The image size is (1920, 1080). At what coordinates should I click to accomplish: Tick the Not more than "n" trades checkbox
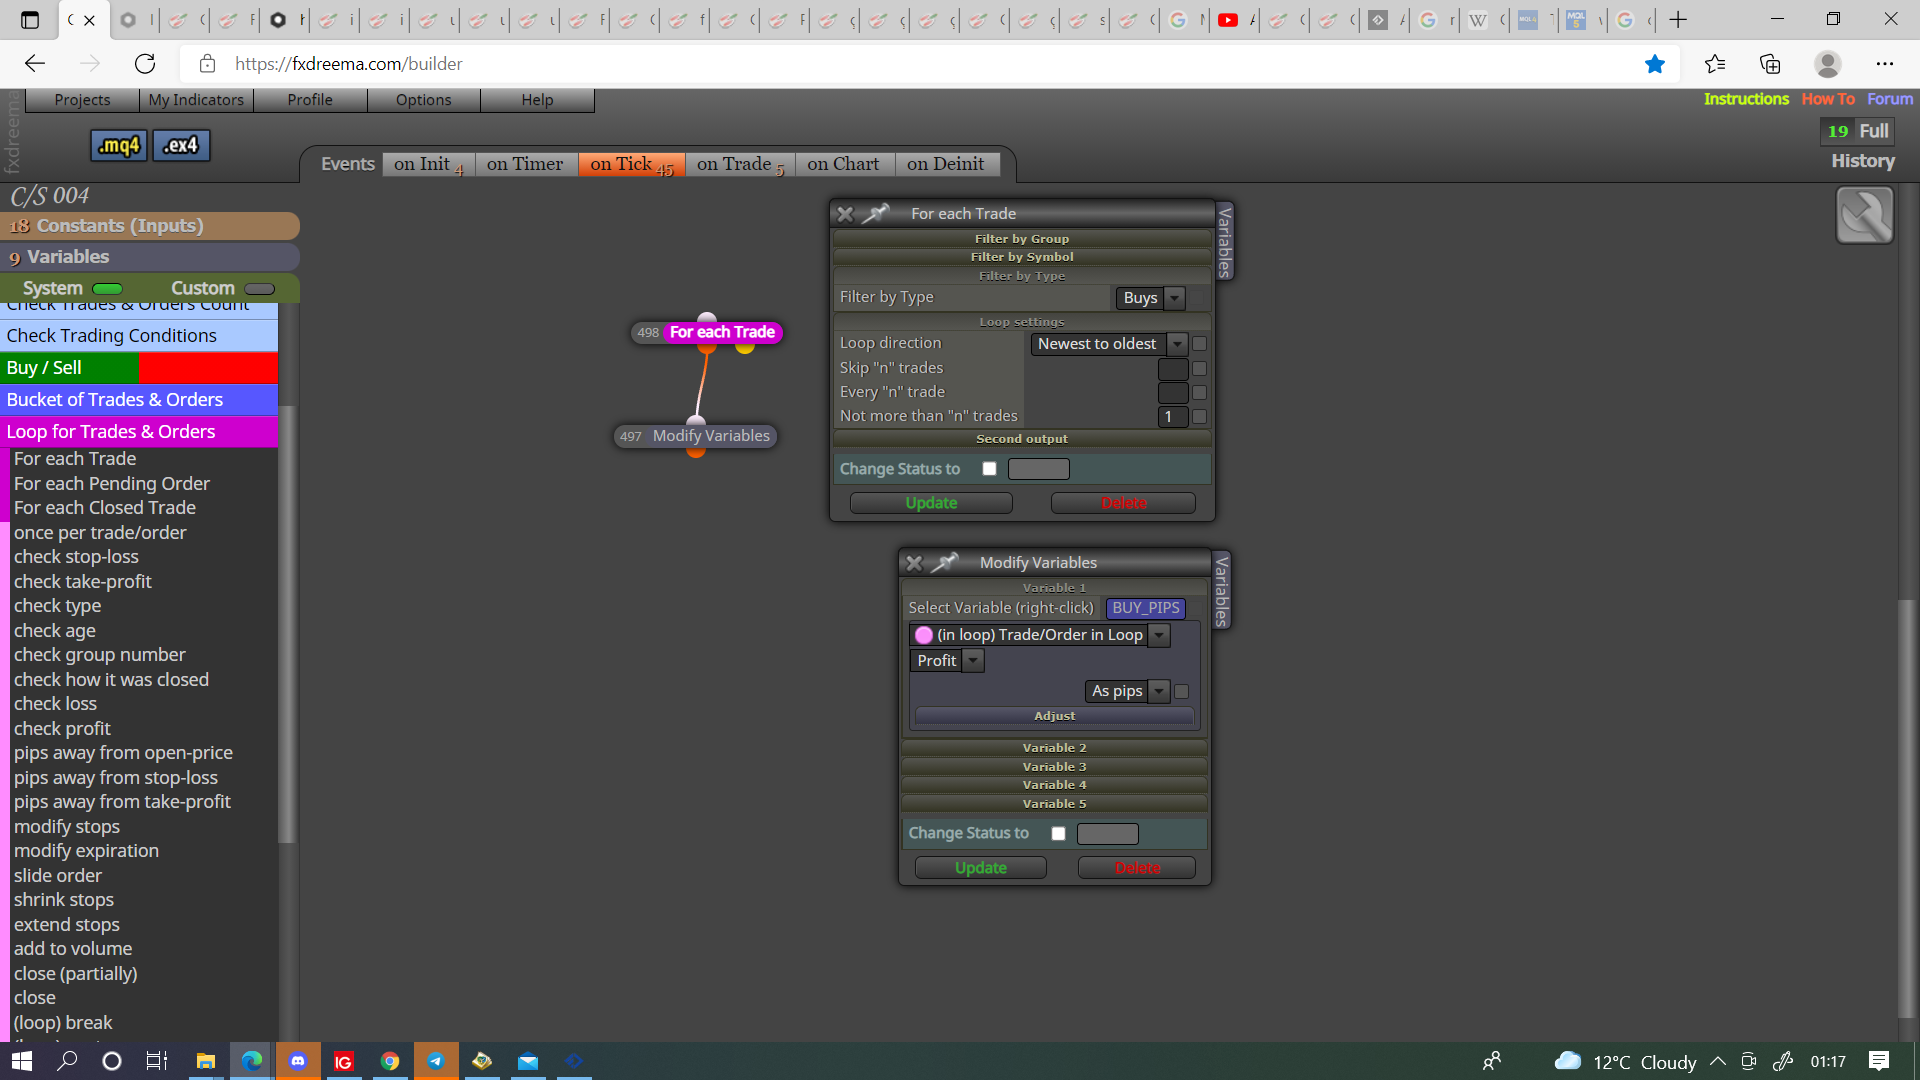click(x=1200, y=417)
